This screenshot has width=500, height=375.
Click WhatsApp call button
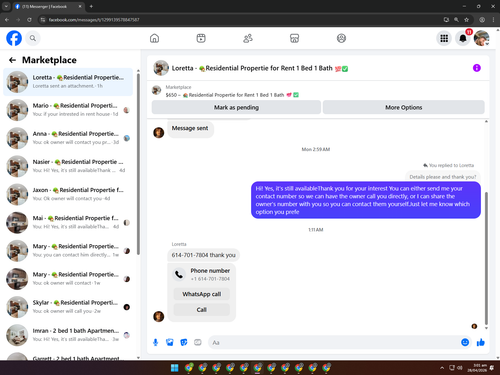[x=202, y=294]
